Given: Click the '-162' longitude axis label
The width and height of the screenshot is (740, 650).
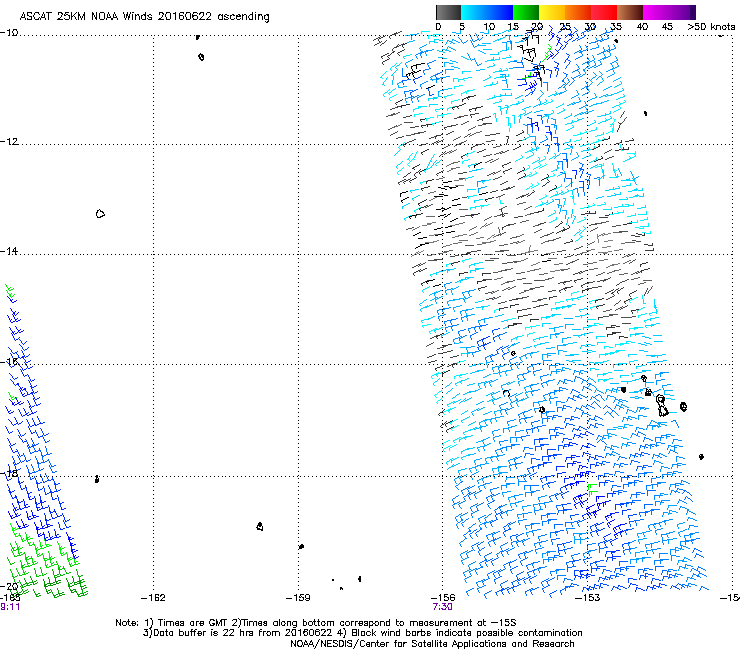Looking at the screenshot, I should click(153, 598).
